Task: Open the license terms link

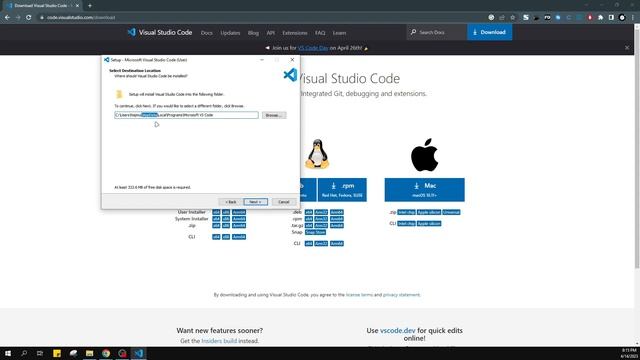Action: click(x=359, y=295)
